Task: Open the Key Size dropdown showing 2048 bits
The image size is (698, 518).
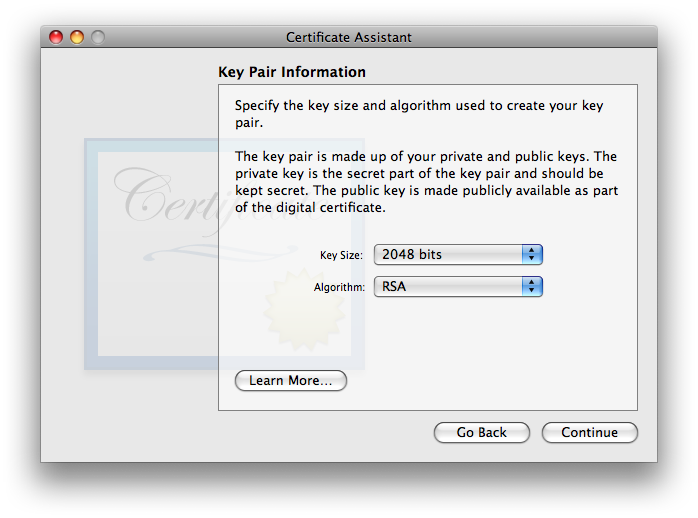Action: tap(458, 255)
